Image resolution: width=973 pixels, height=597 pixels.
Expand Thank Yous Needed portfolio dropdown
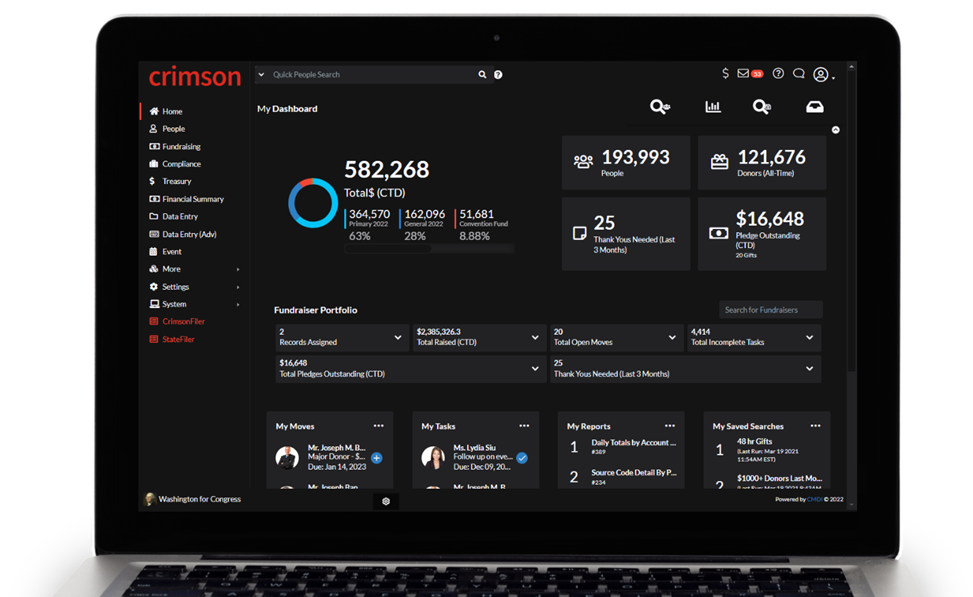(810, 369)
